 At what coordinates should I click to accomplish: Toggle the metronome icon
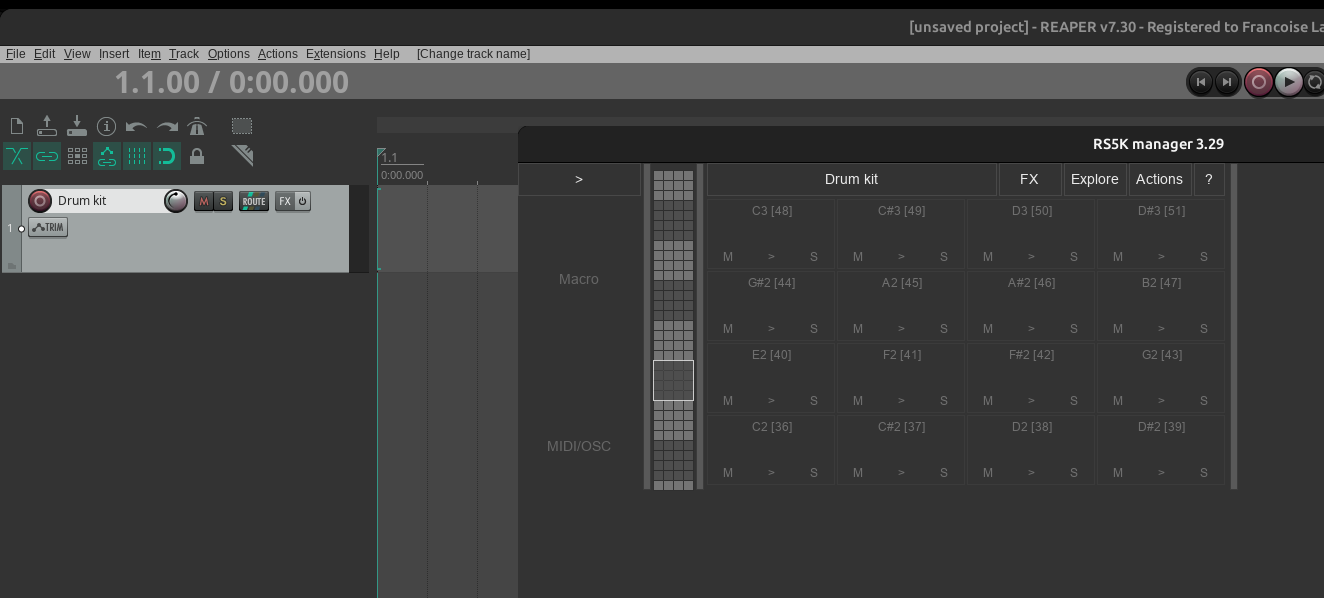click(197, 126)
